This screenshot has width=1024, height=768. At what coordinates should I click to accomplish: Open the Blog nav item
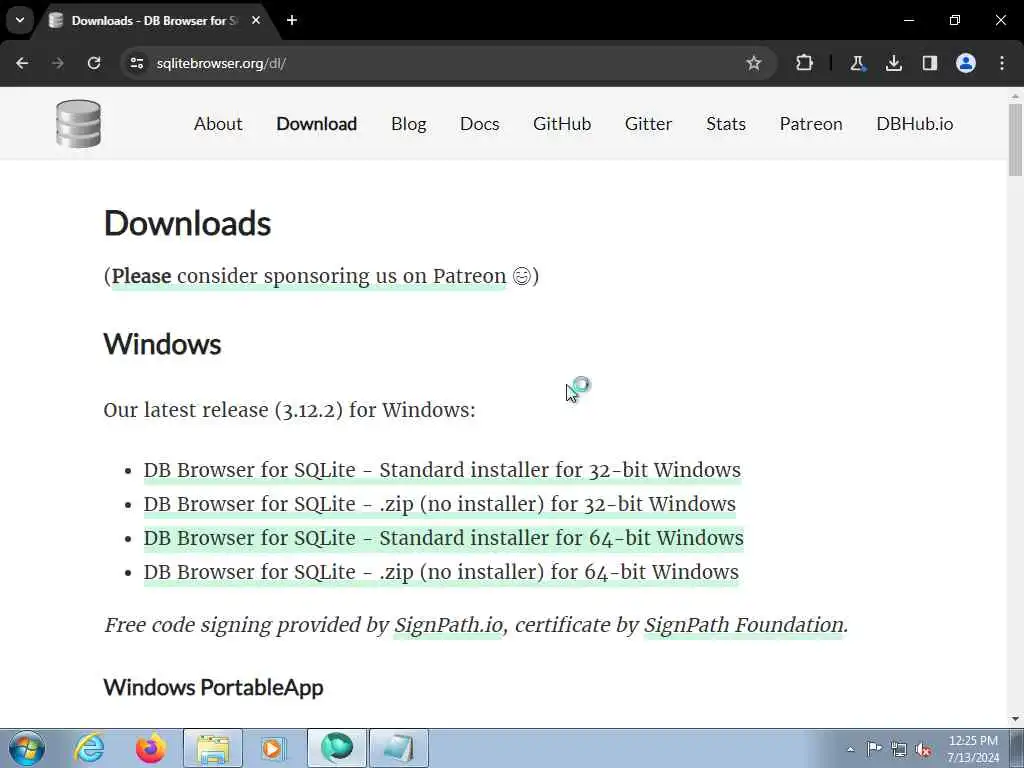pos(409,123)
